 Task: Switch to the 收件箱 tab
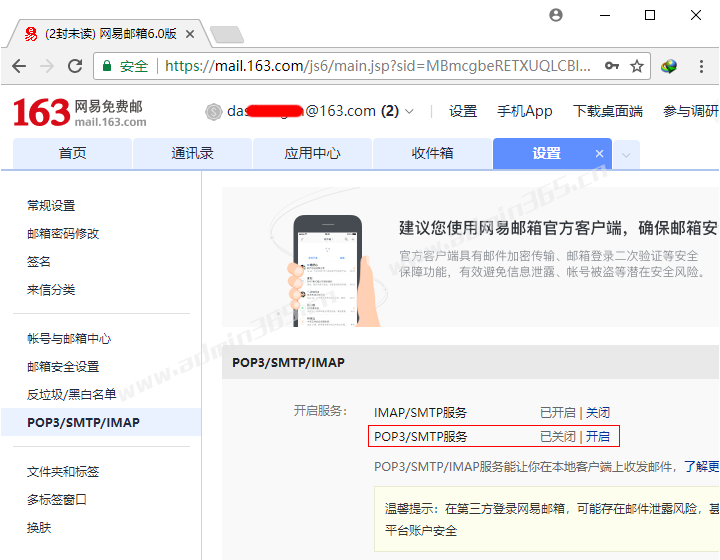pyautogui.click(x=432, y=153)
